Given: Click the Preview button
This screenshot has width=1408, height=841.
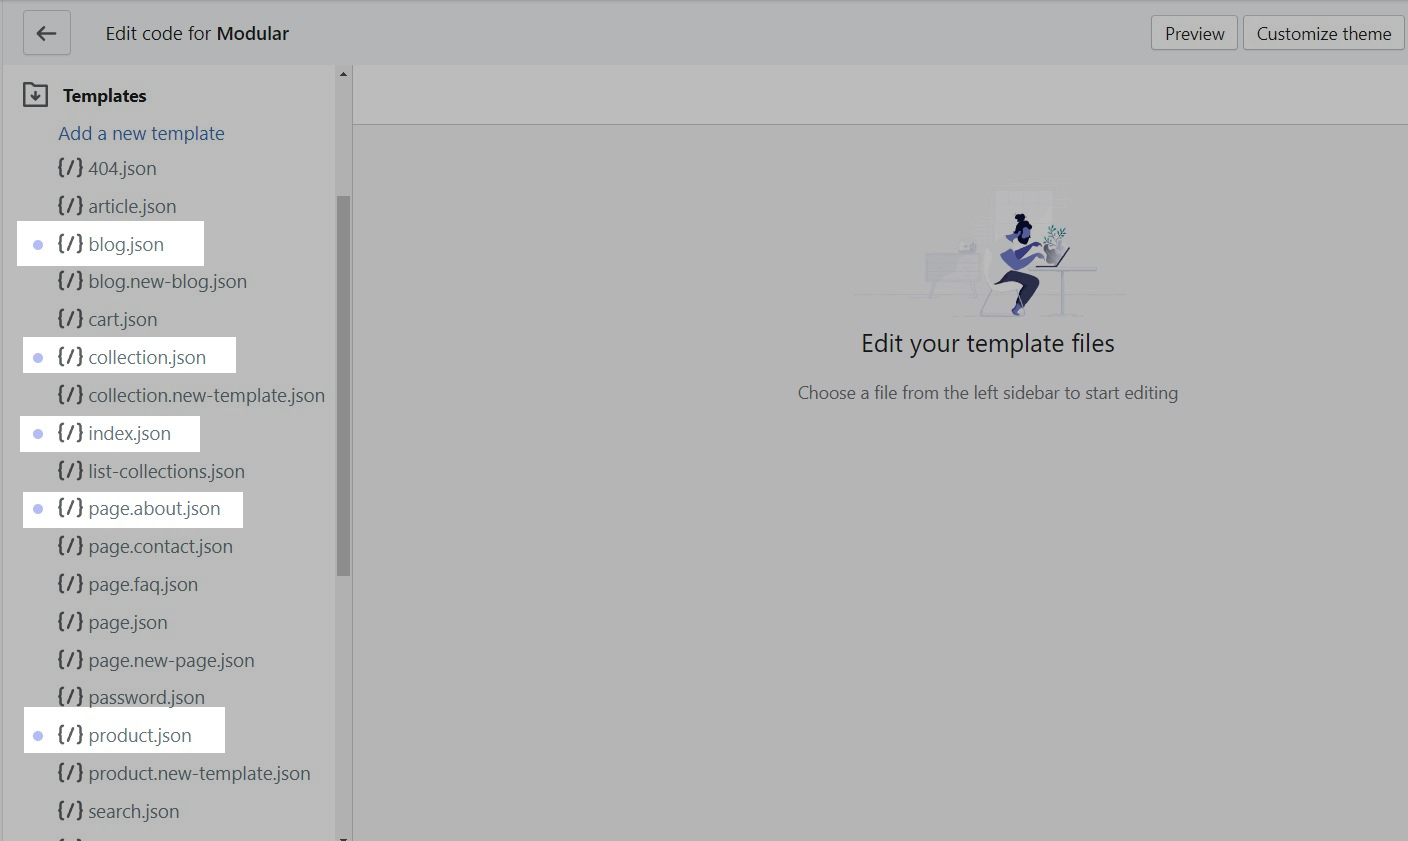Looking at the screenshot, I should (1194, 33).
